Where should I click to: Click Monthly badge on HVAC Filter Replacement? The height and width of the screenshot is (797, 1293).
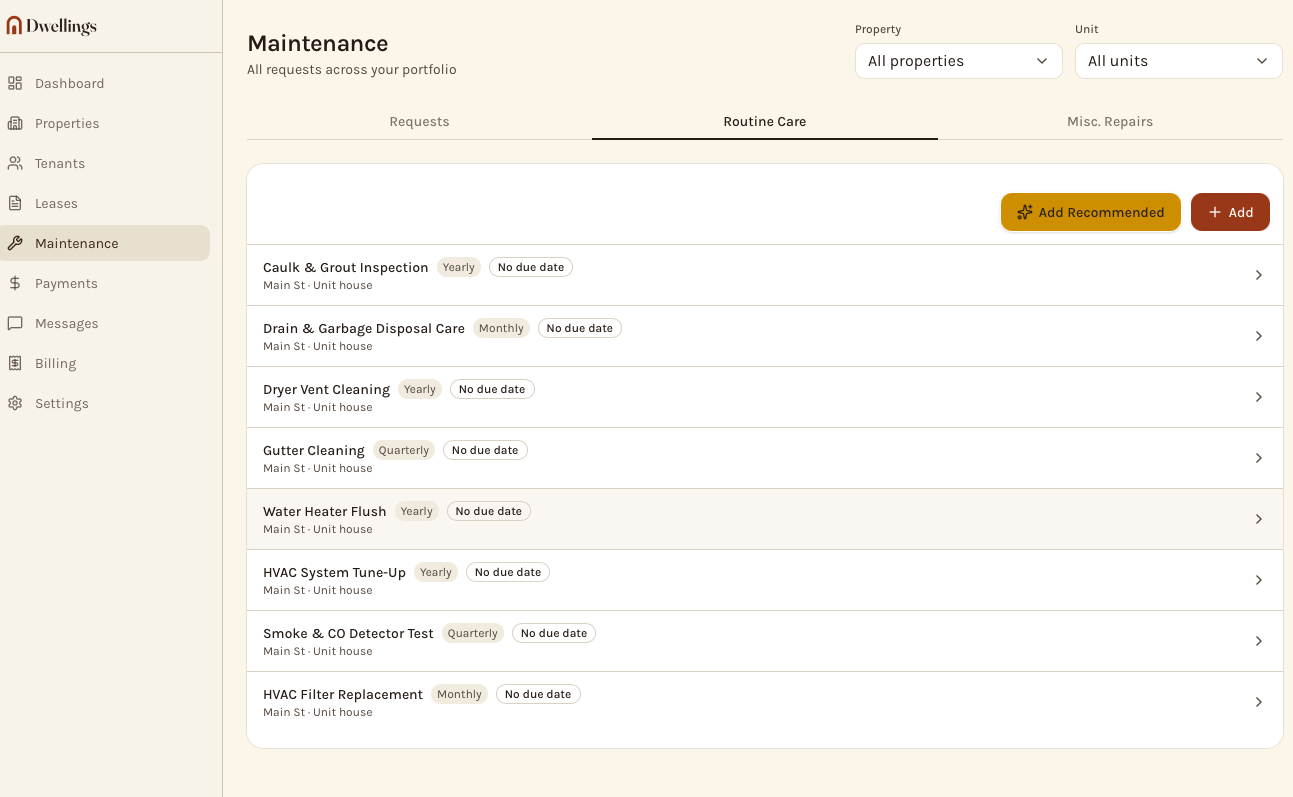[460, 694]
